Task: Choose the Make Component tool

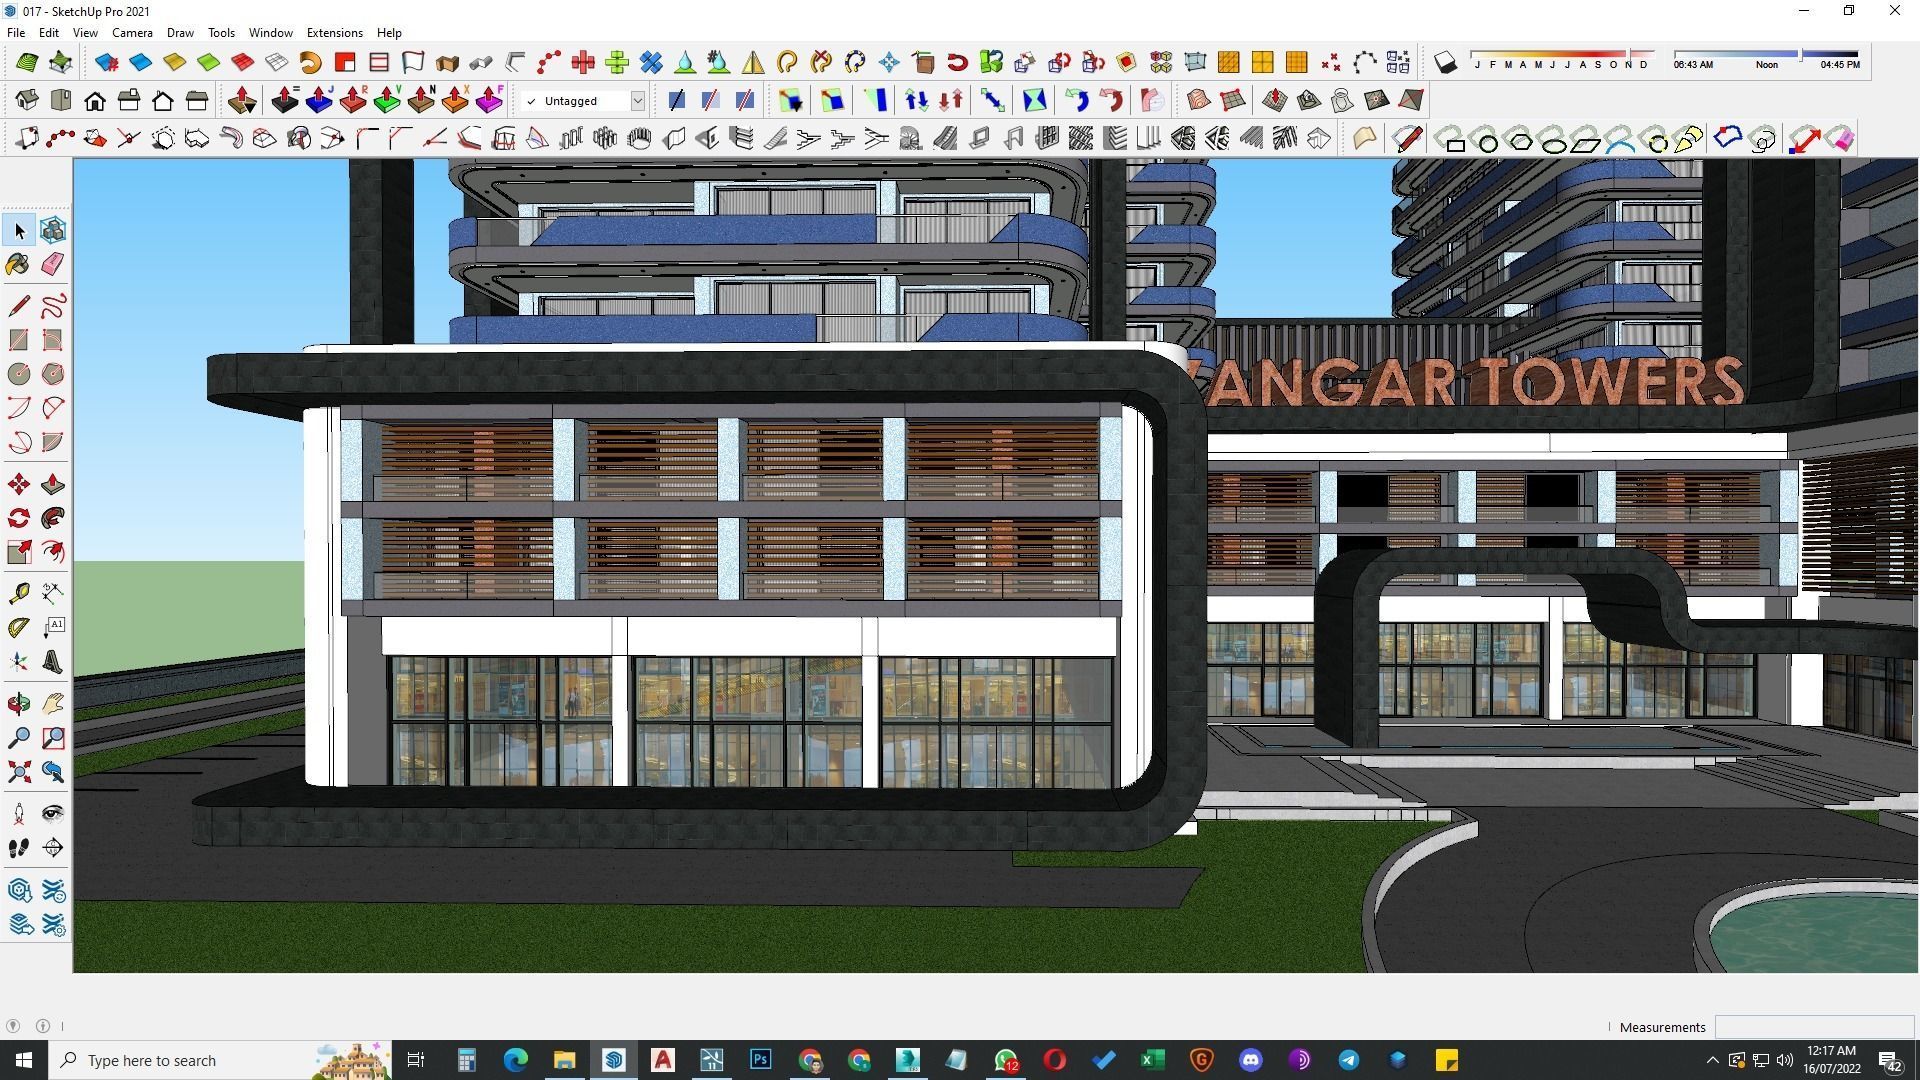Action: 53,231
